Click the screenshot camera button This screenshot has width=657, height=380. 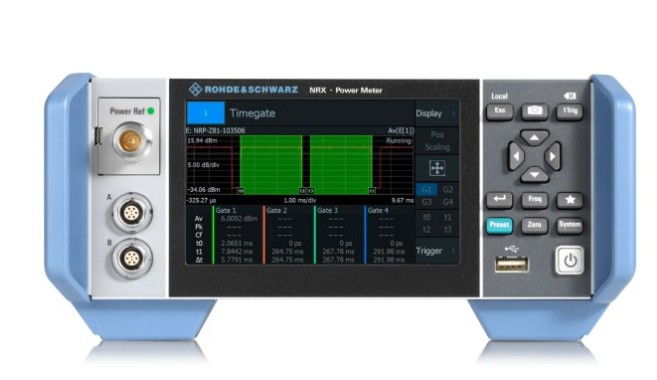coord(534,111)
